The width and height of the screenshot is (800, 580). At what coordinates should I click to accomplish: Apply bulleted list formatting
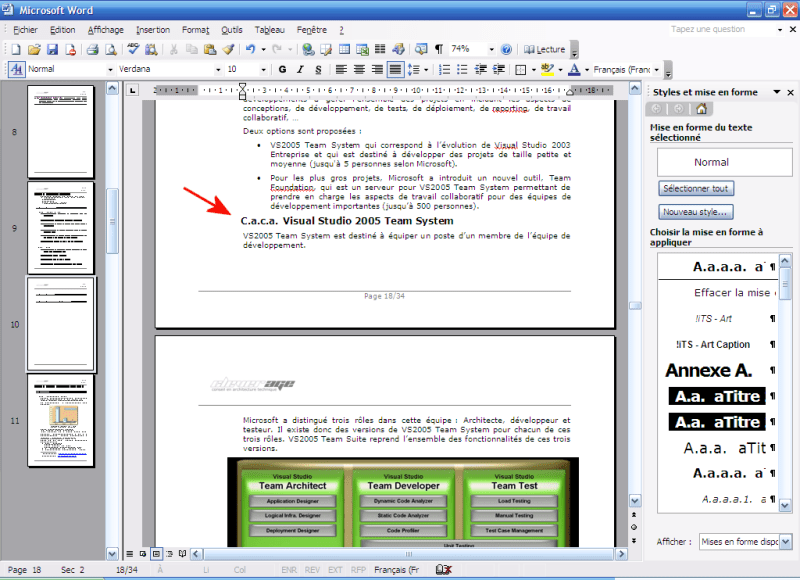point(462,69)
